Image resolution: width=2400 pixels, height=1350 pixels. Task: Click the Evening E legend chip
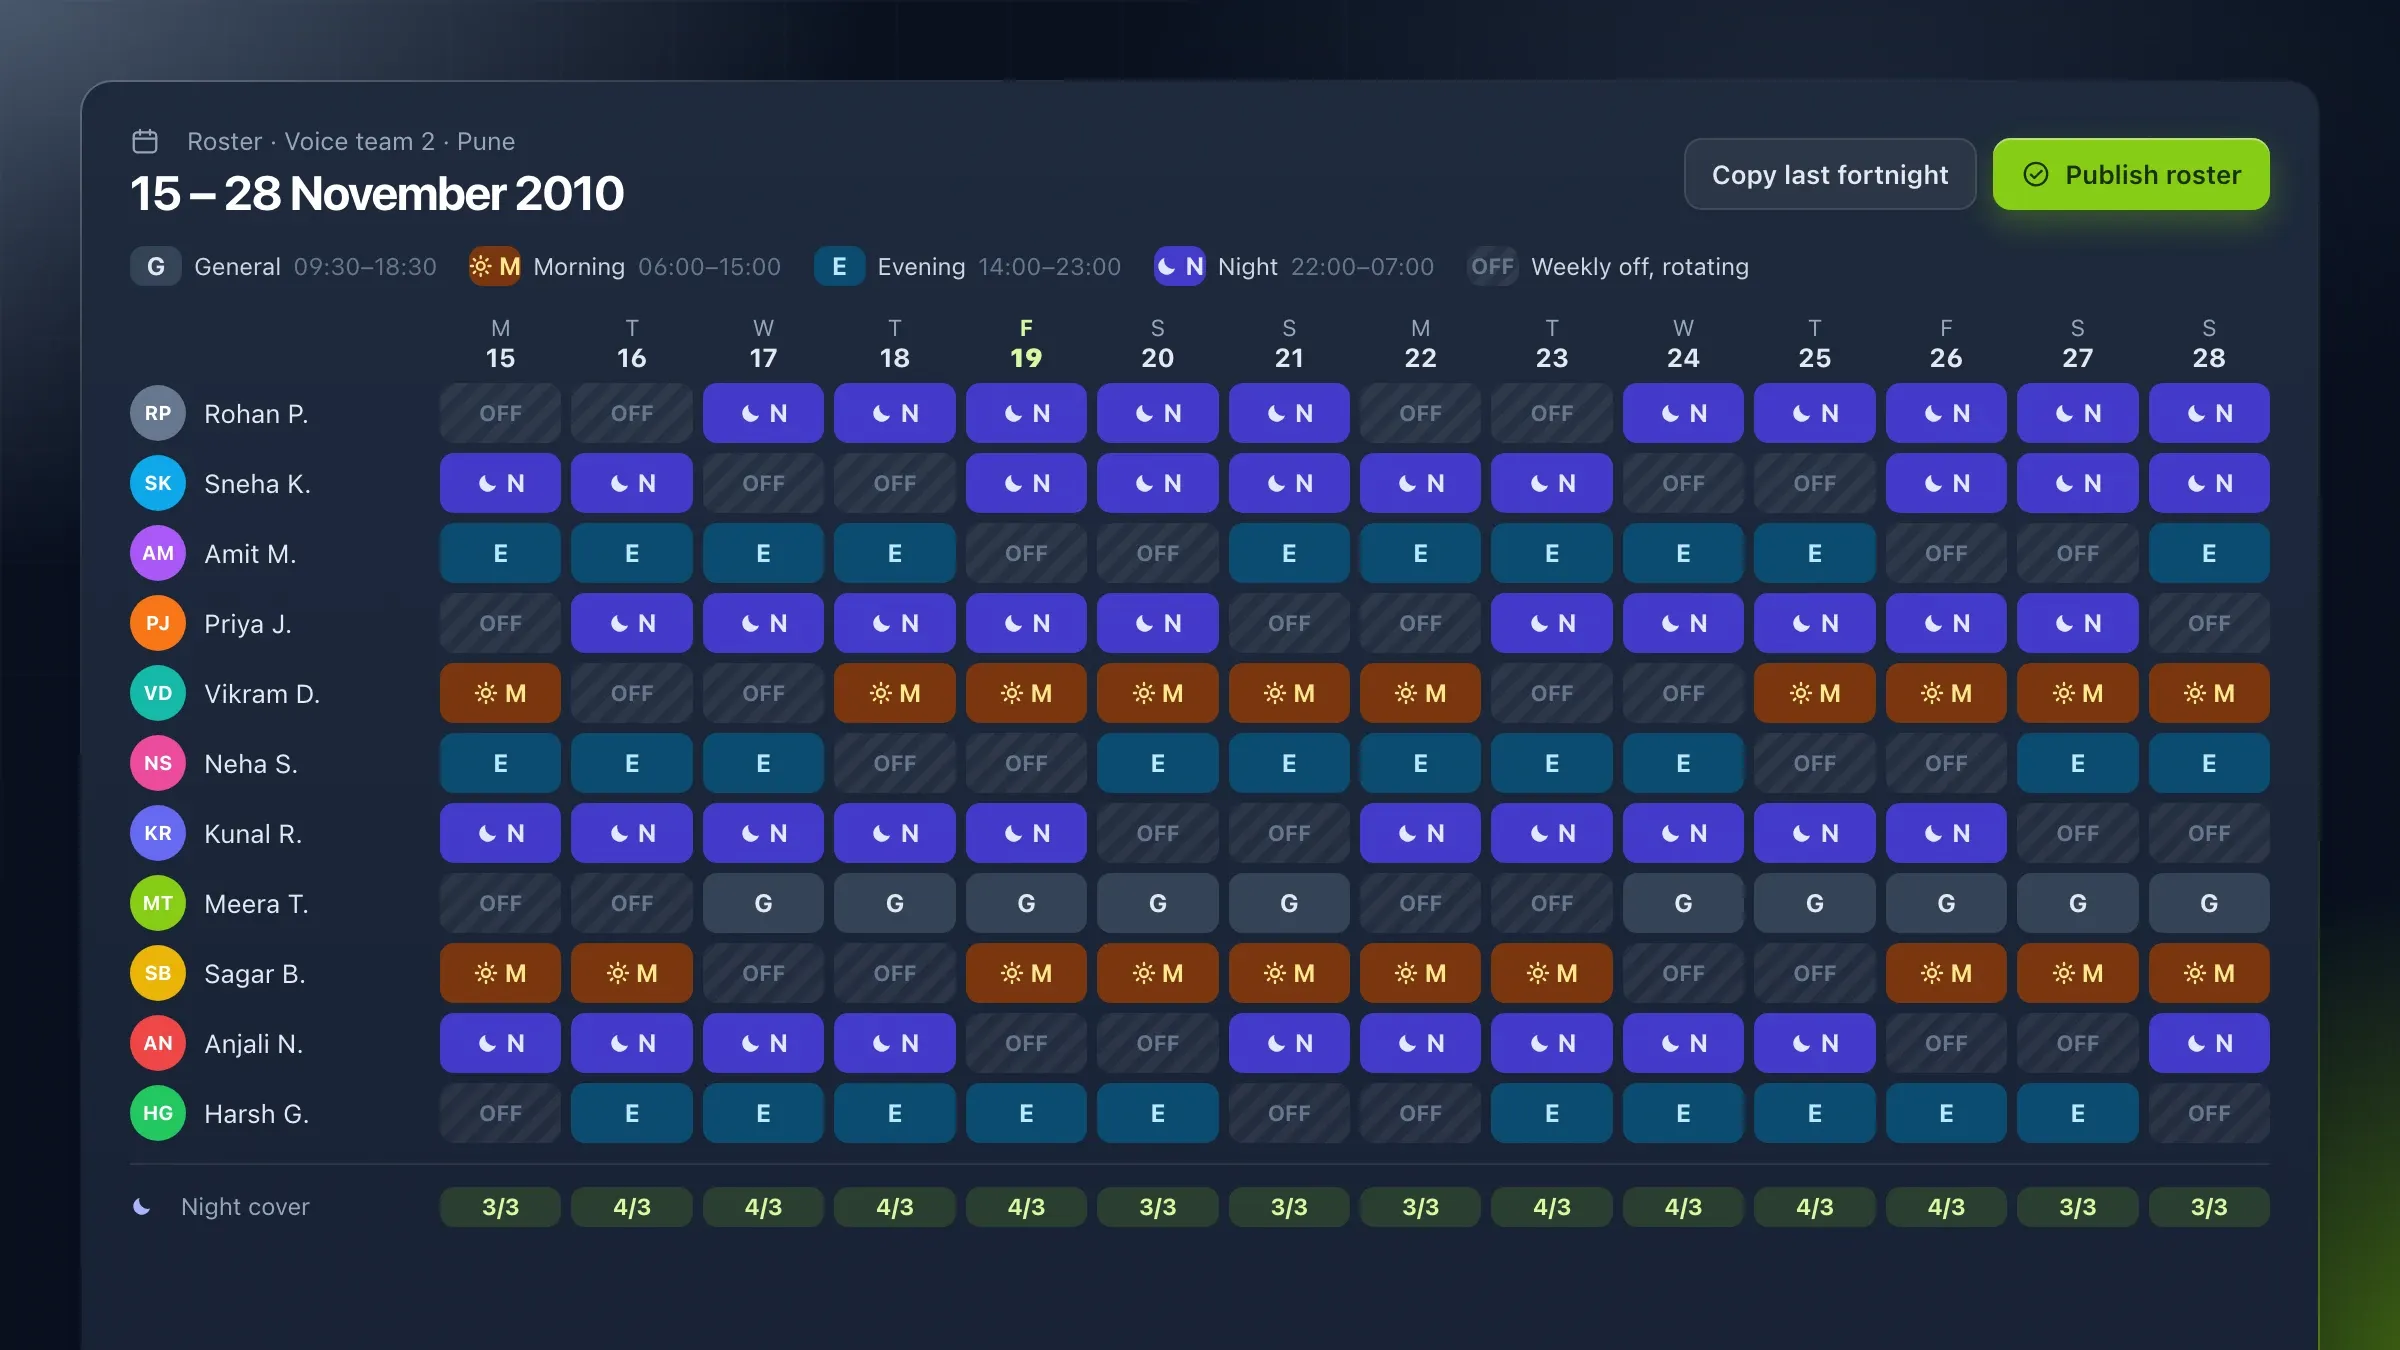click(x=839, y=266)
